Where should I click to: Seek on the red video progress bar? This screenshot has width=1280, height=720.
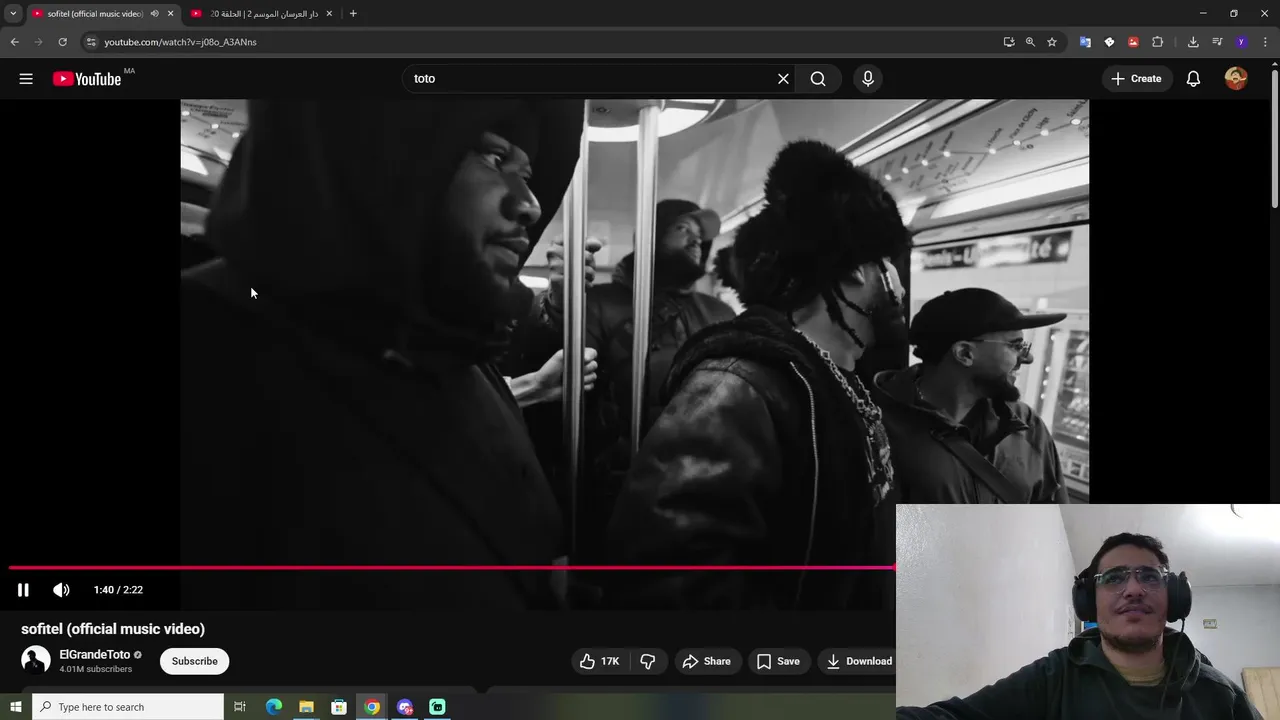pyautogui.click(x=452, y=567)
